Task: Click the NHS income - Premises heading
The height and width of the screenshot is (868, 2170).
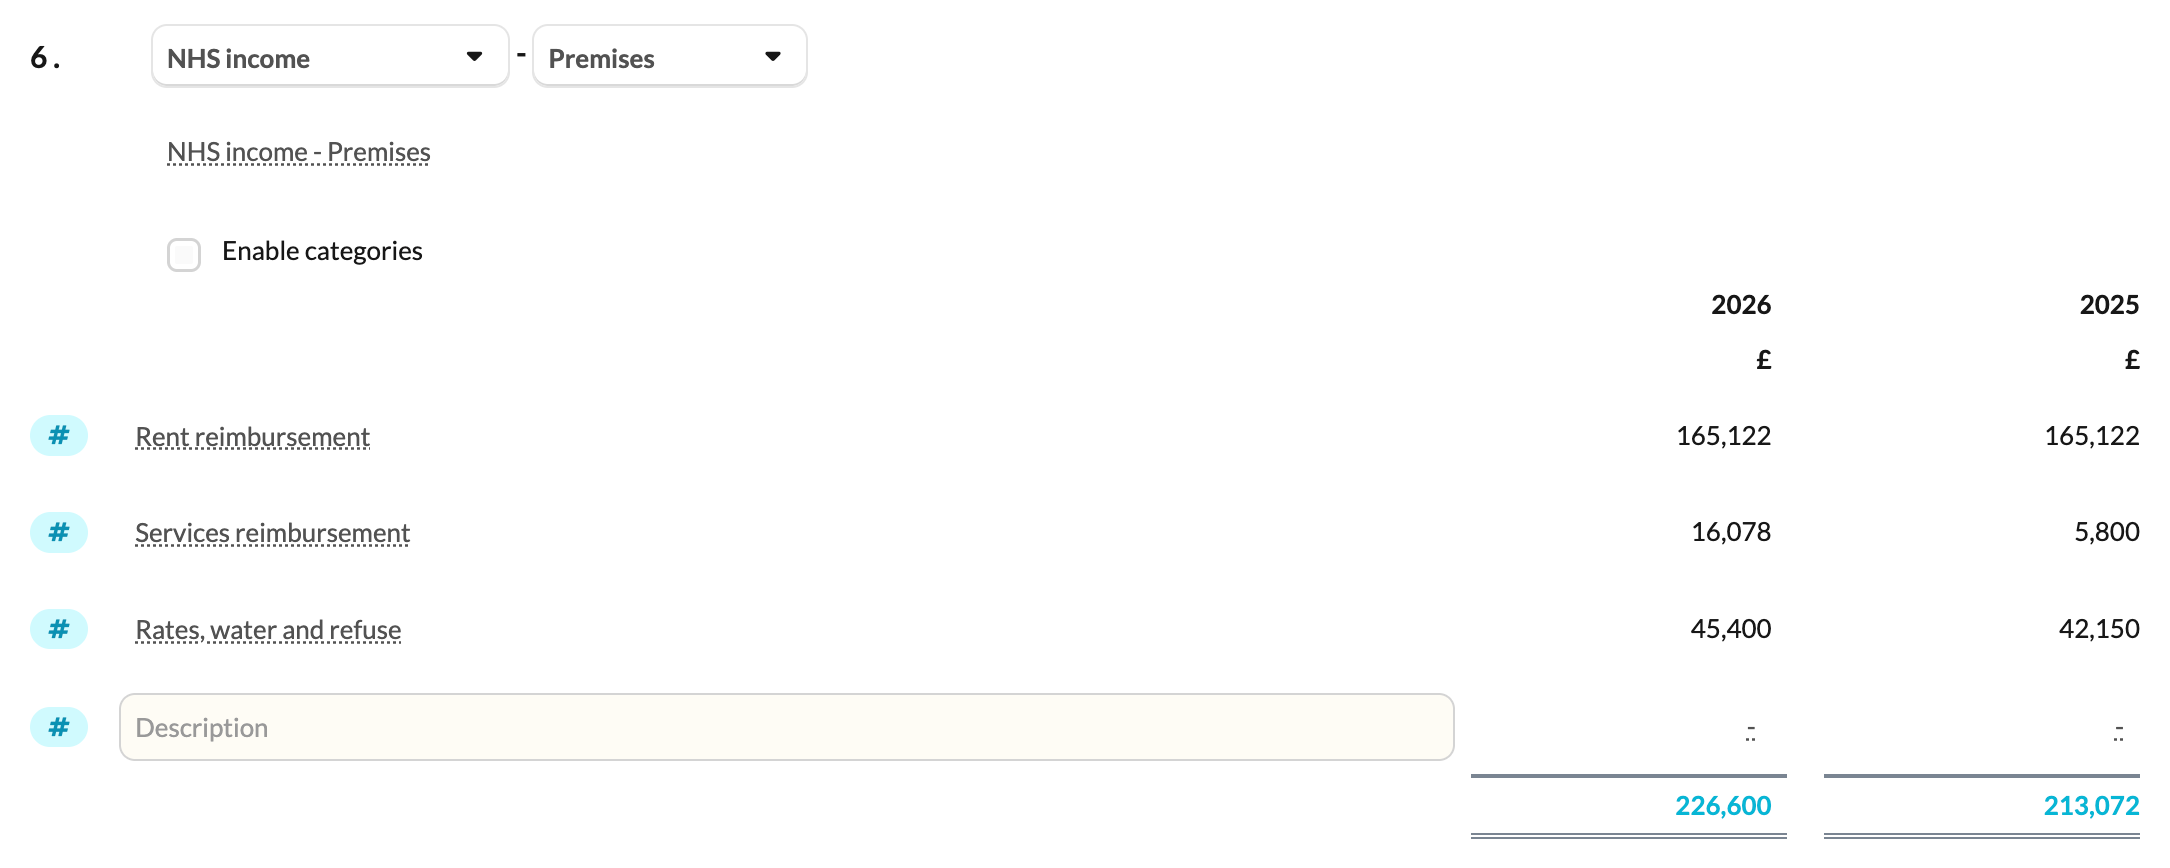Action: [298, 152]
